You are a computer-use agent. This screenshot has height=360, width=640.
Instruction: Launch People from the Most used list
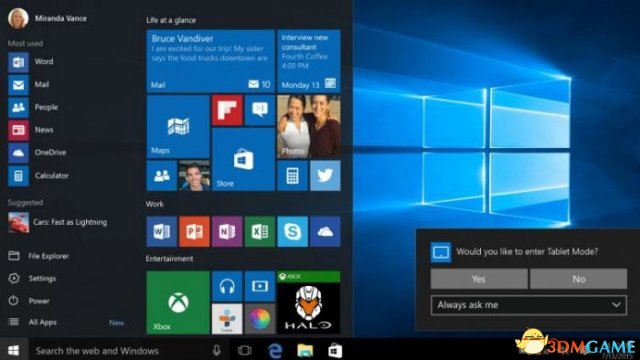33,107
